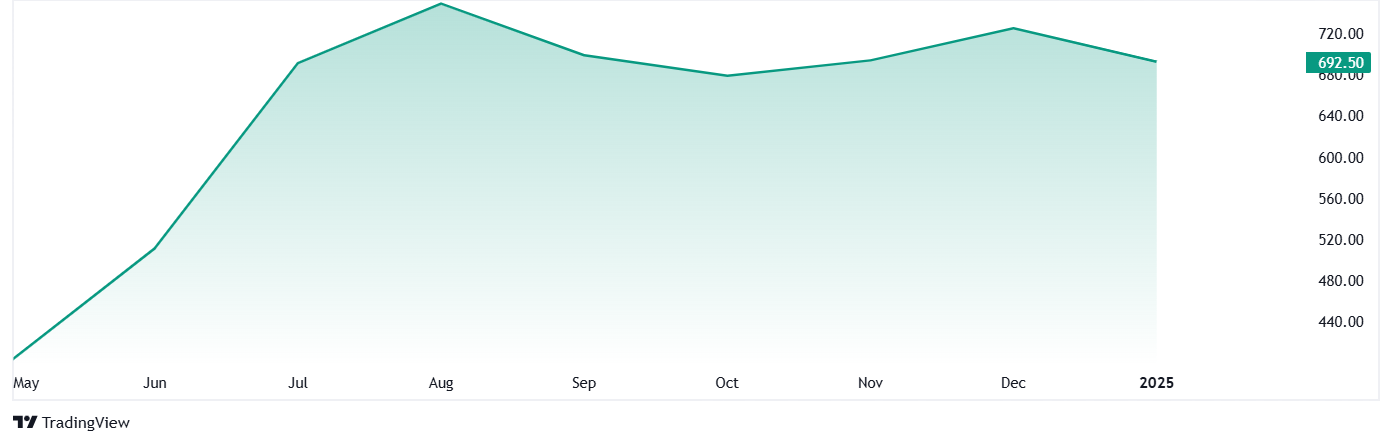Click the 720.00 price scale label
The image size is (1392, 444).
tap(1340, 34)
